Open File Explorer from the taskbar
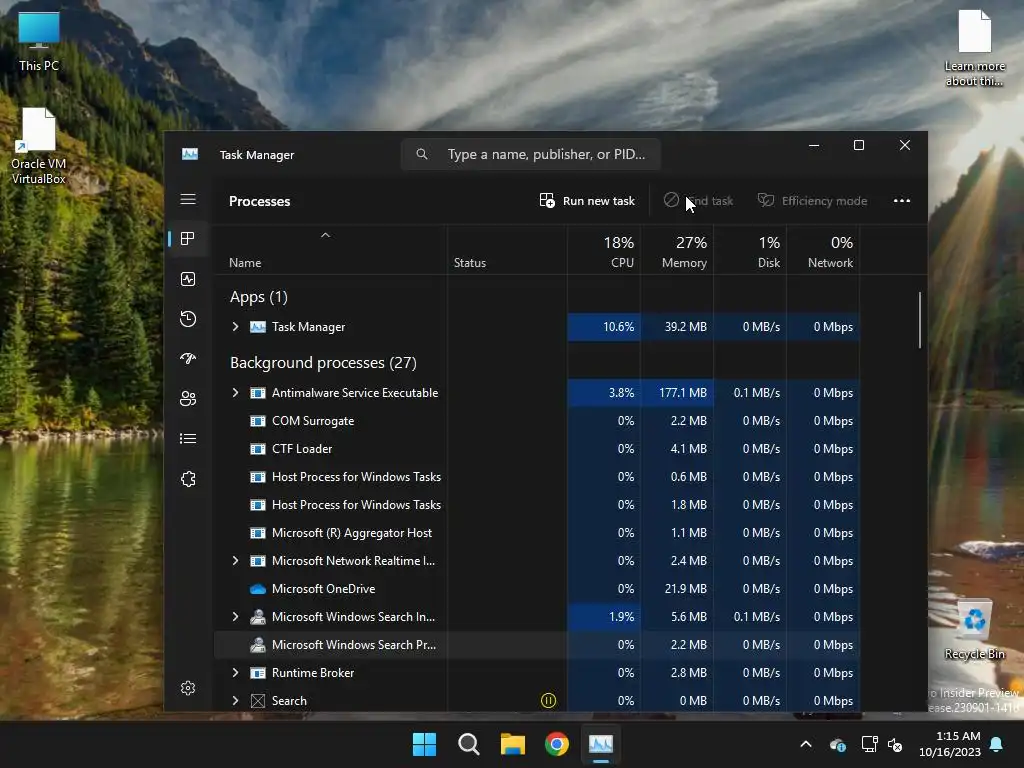 (x=513, y=744)
